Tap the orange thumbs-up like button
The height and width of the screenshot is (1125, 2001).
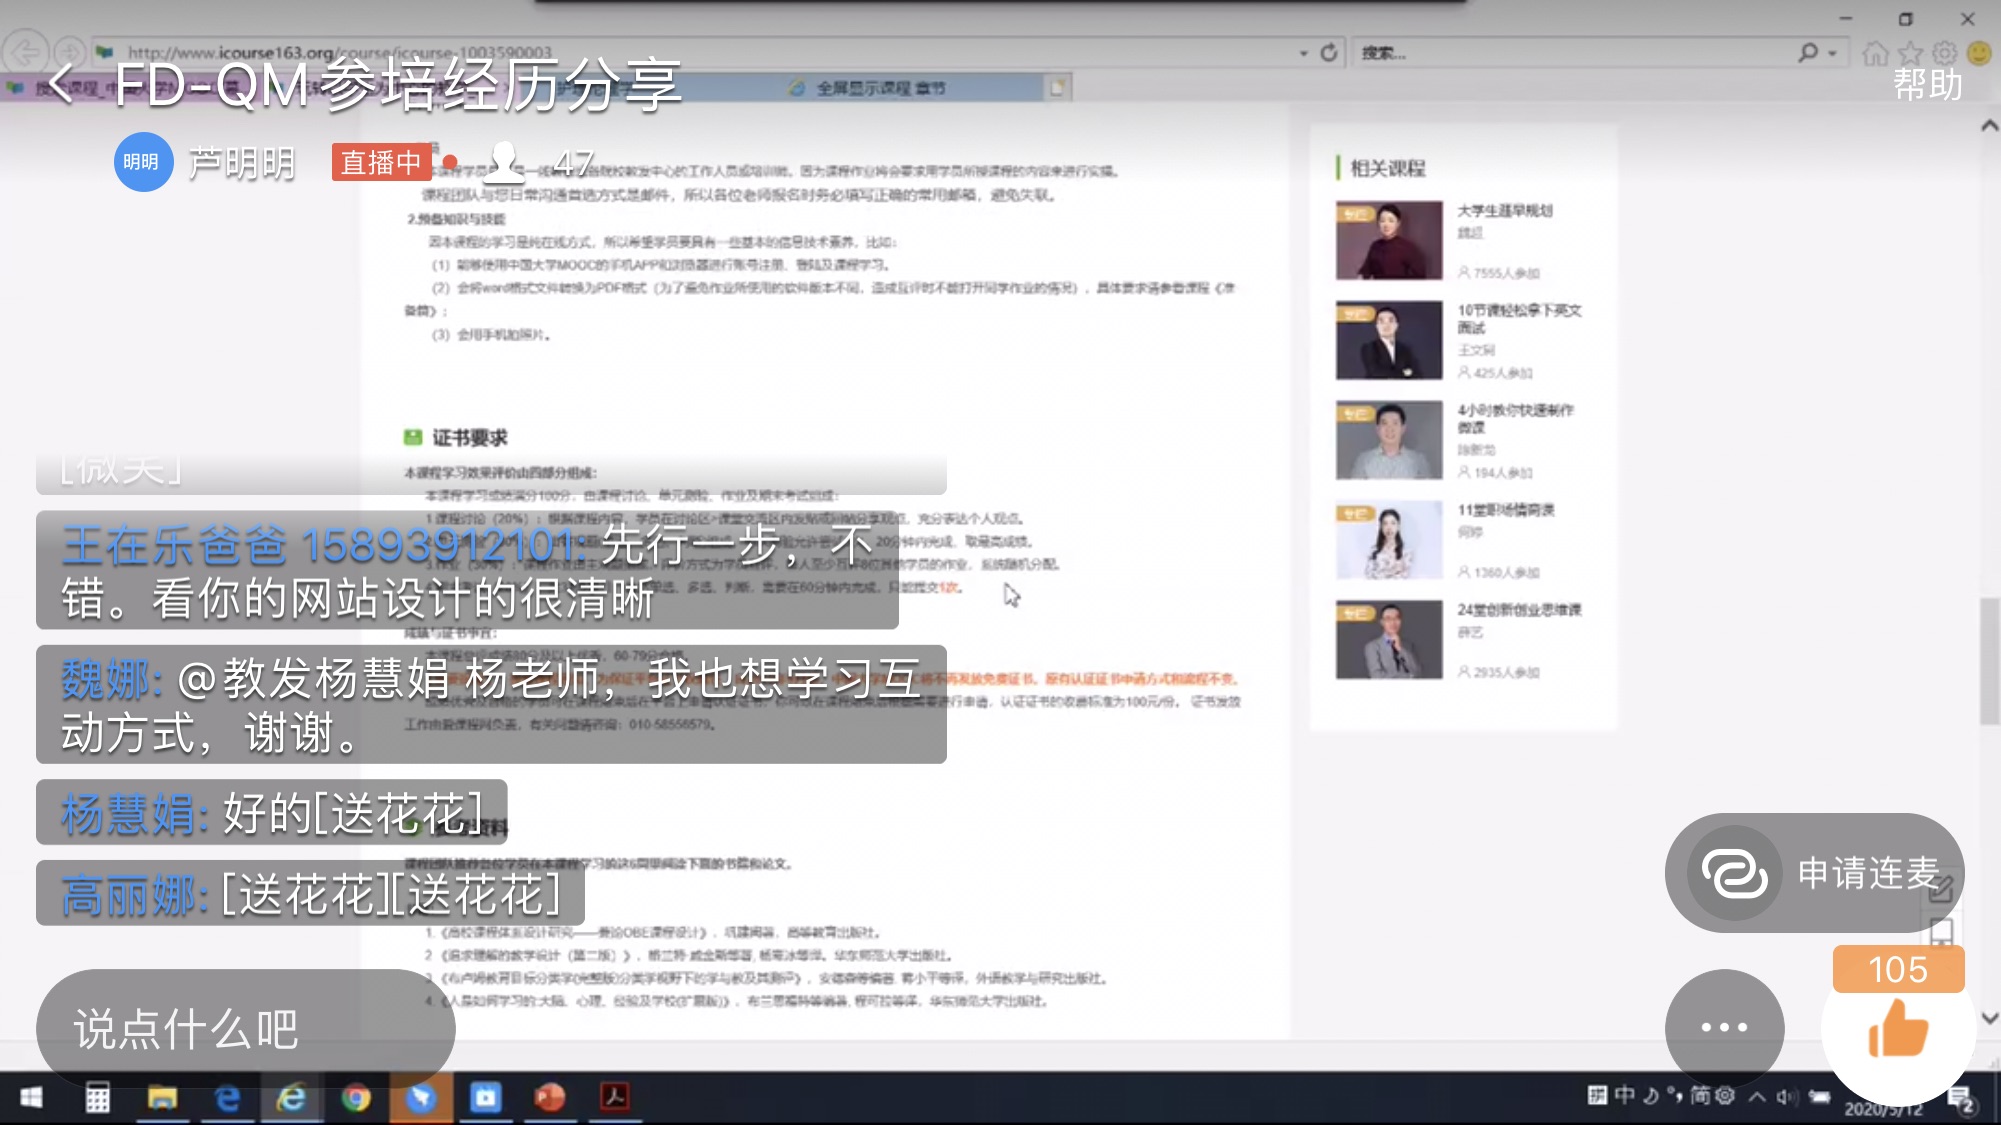click(x=1897, y=1029)
